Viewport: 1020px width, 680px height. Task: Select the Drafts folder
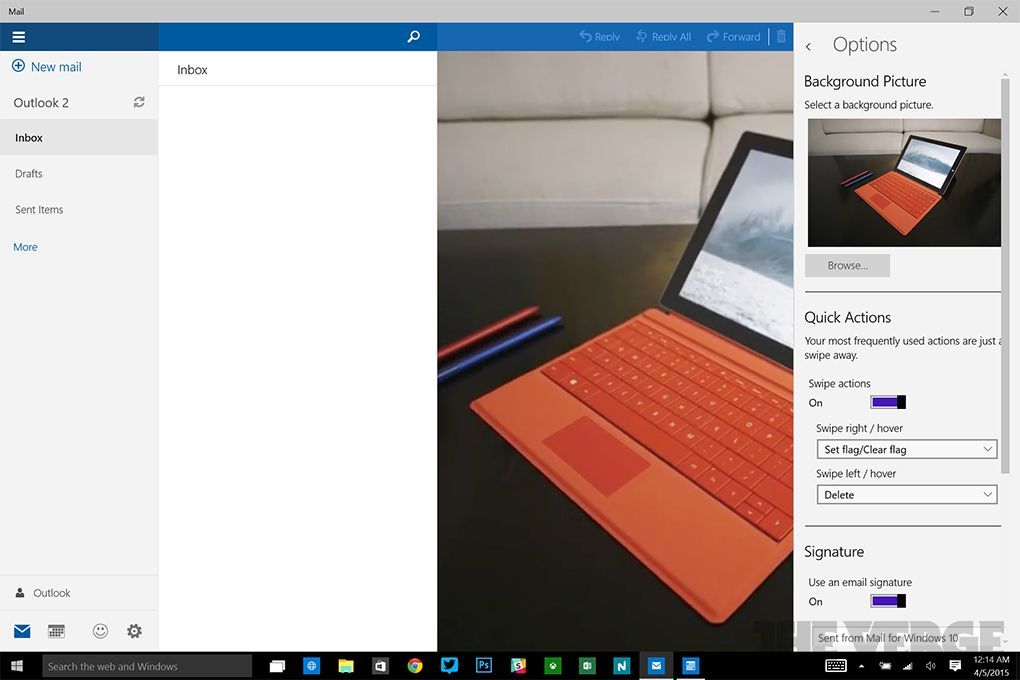28,173
